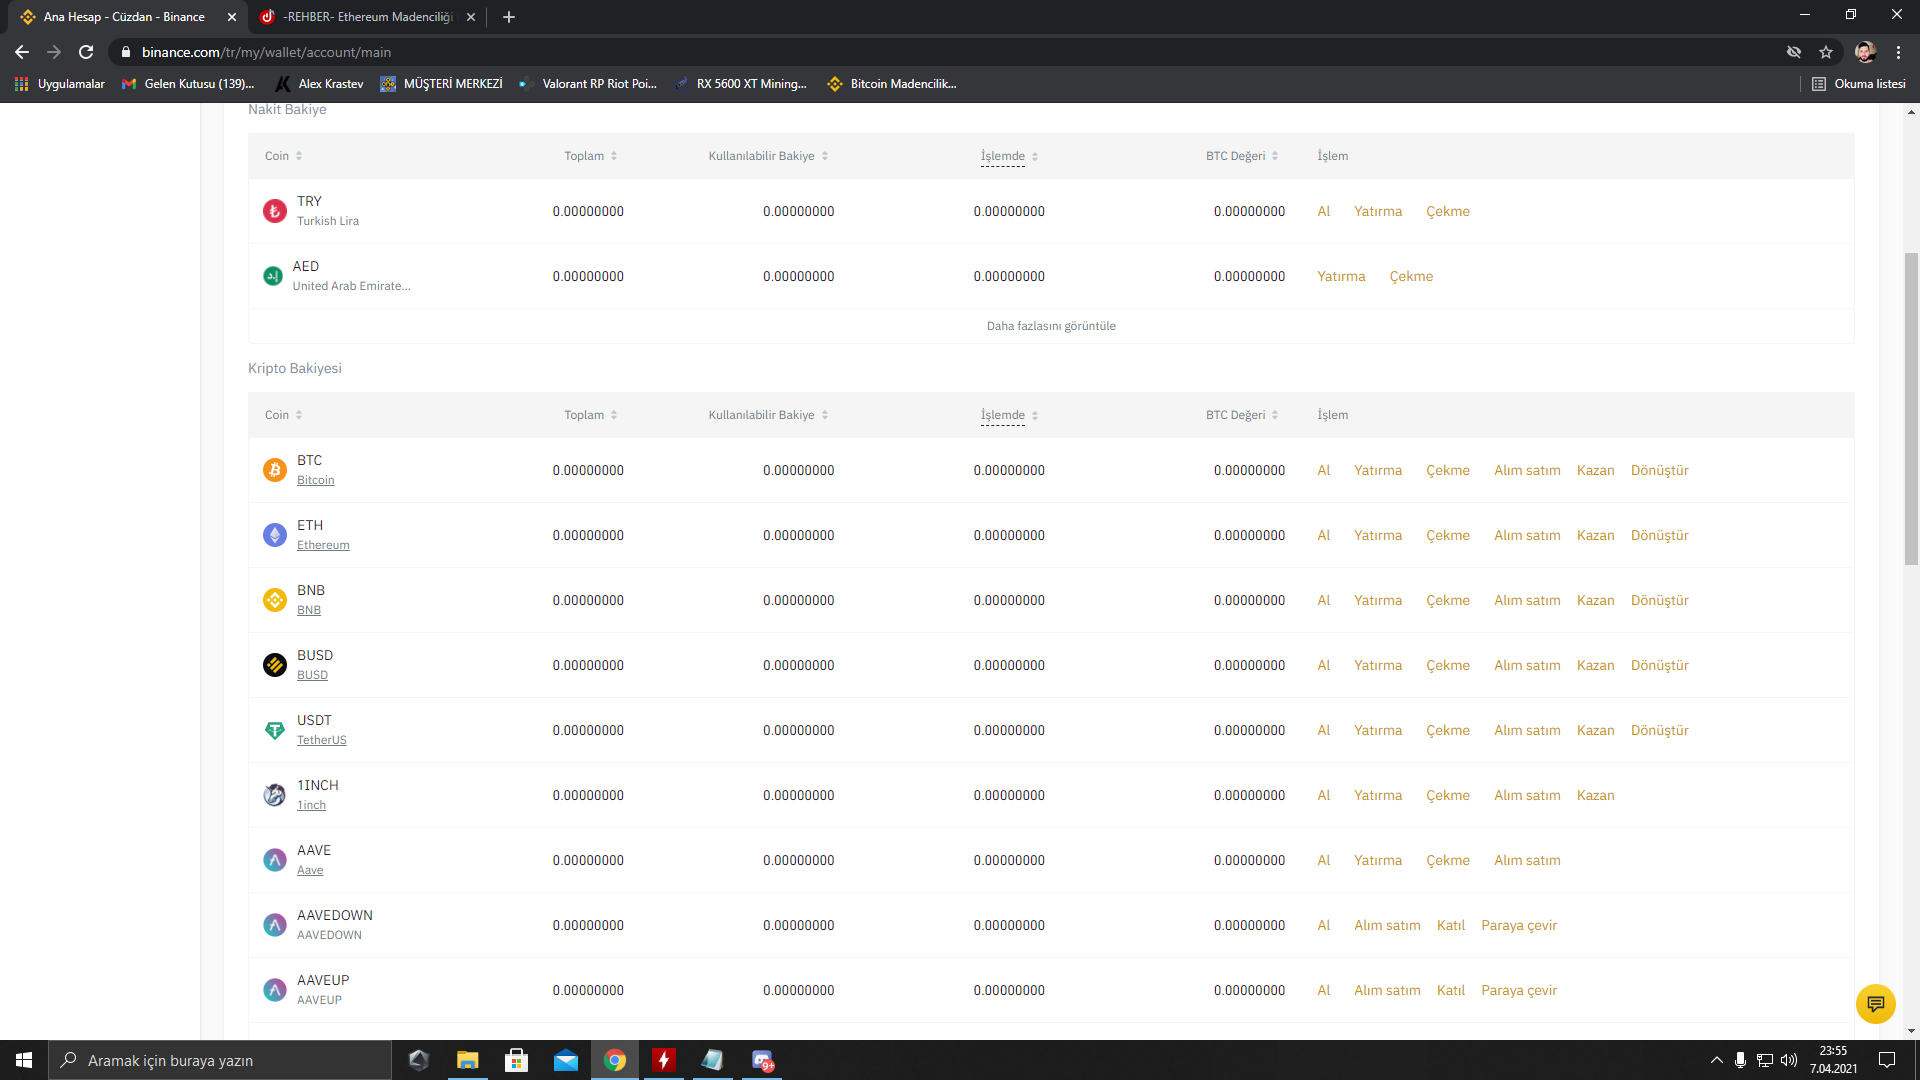Switch to the REHBER Ethereum Madenciliği tab
1920x1080 pixels.
coord(367,17)
